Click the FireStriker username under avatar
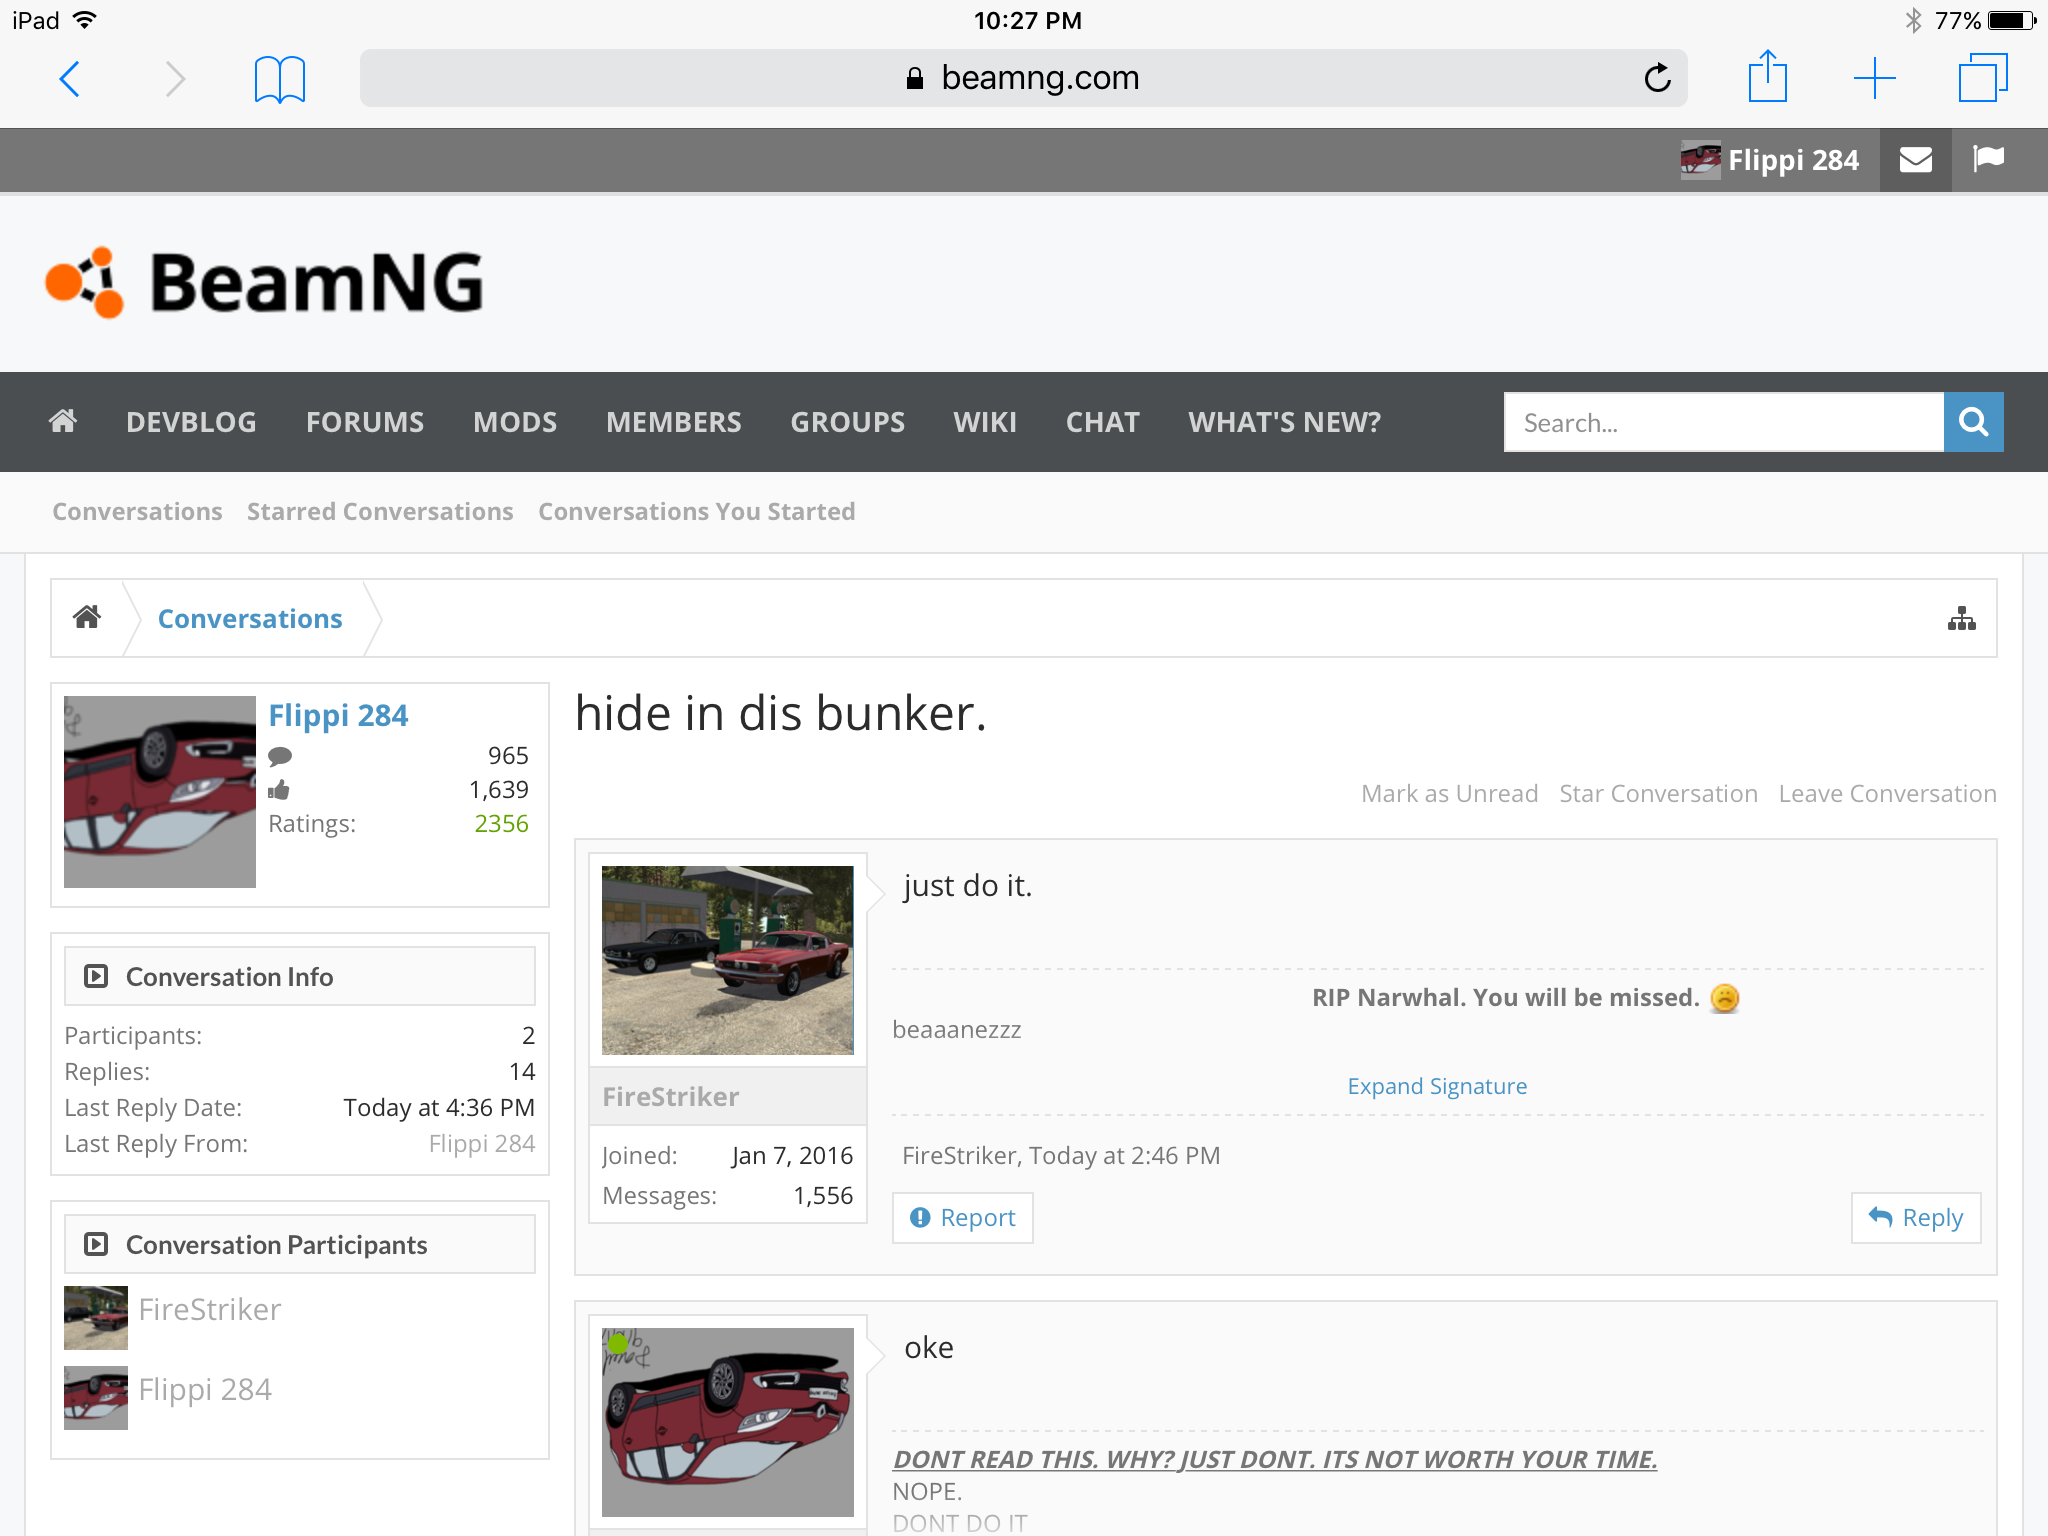Viewport: 2048px width, 1536px height. [x=671, y=1096]
